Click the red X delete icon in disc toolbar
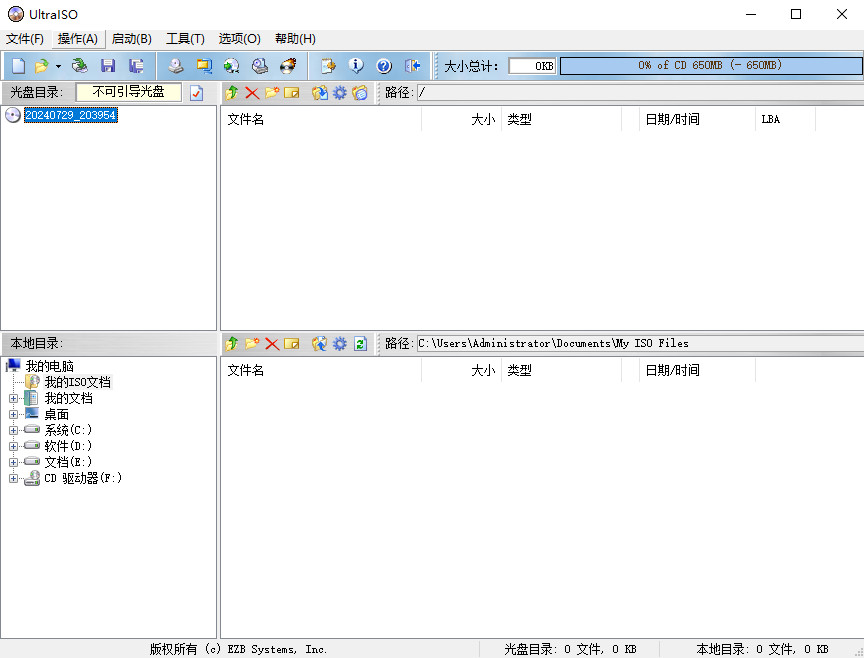The width and height of the screenshot is (864, 658). (250, 93)
